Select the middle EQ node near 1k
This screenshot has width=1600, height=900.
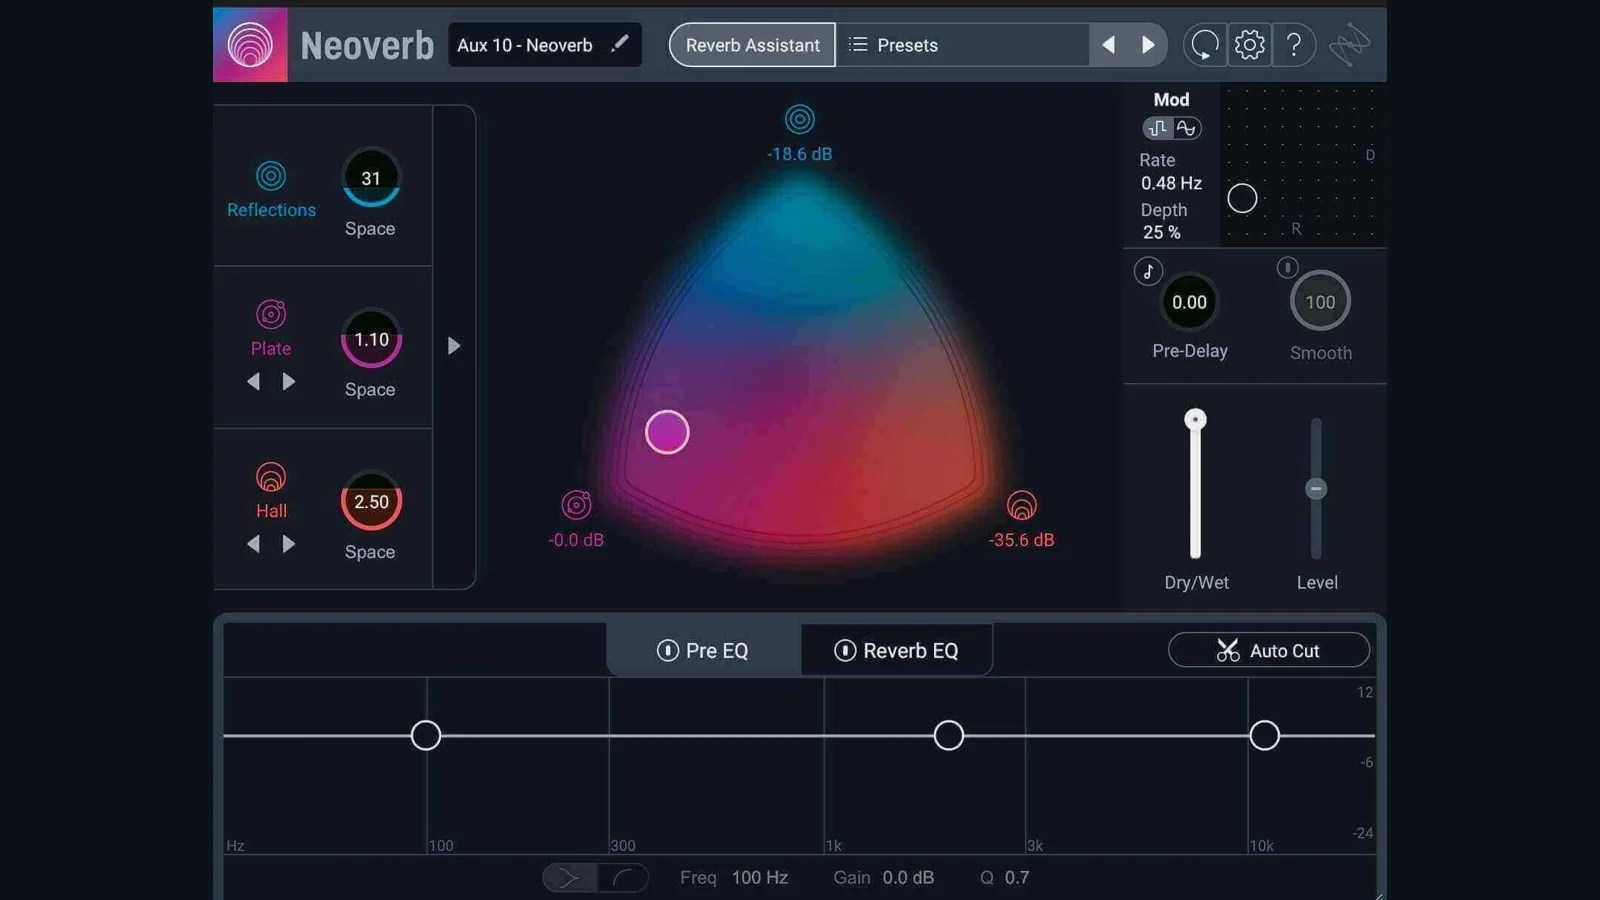pos(948,735)
